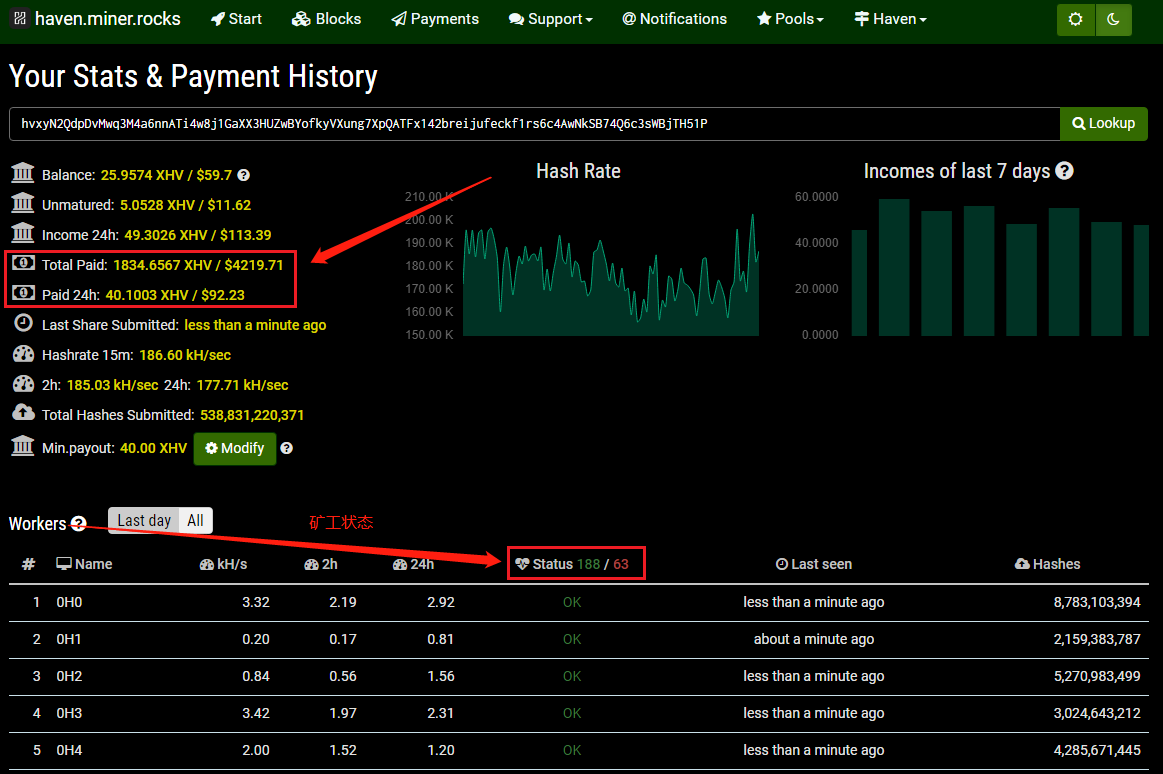
Task: Open the Haven dropdown menu
Action: coord(890,19)
